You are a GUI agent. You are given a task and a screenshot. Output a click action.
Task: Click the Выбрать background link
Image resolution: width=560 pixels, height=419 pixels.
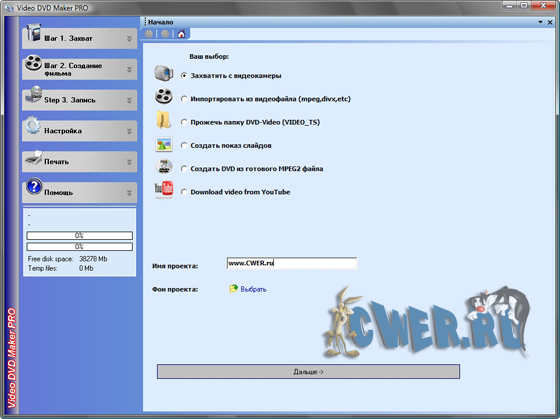[254, 289]
